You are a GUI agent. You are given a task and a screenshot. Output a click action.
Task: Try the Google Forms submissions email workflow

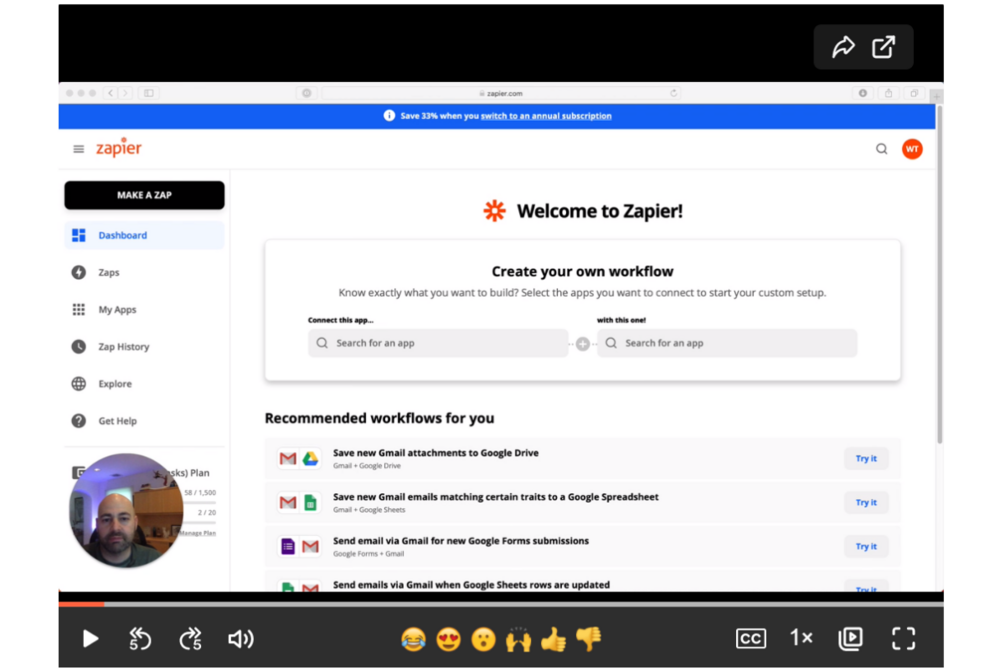pos(866,546)
